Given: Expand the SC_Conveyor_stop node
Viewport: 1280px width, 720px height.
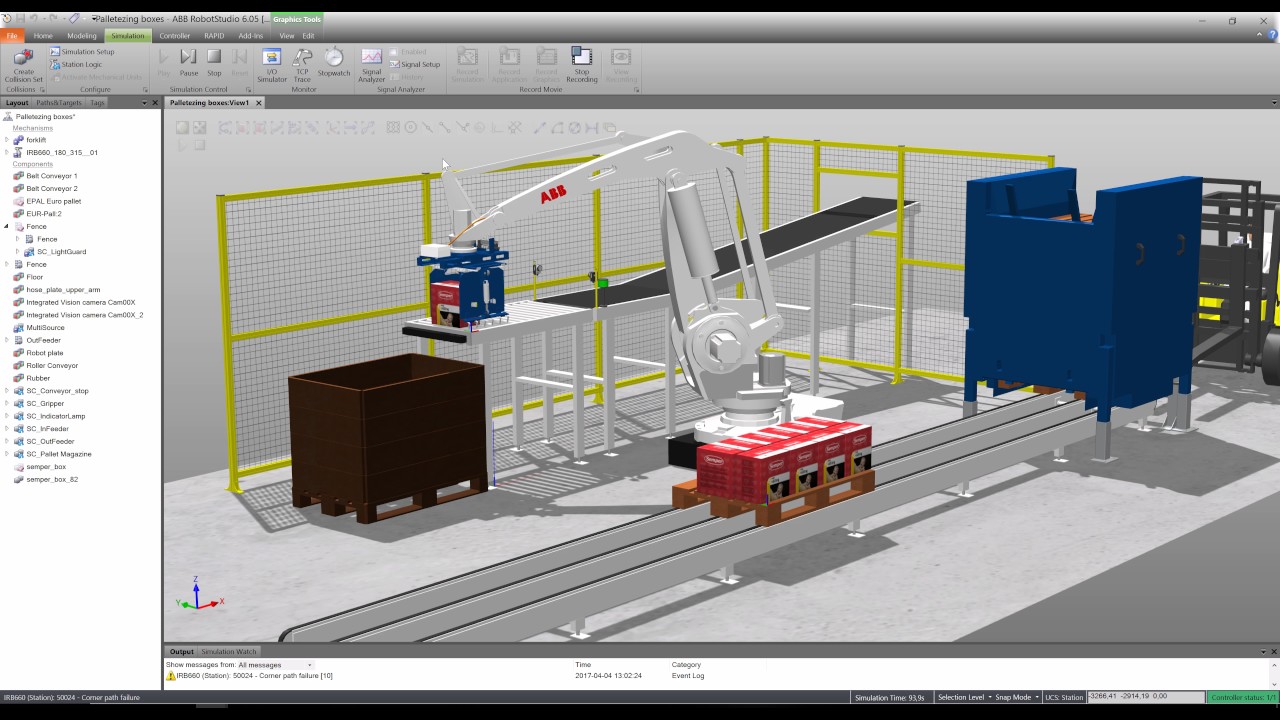Looking at the screenshot, I should click(7, 391).
